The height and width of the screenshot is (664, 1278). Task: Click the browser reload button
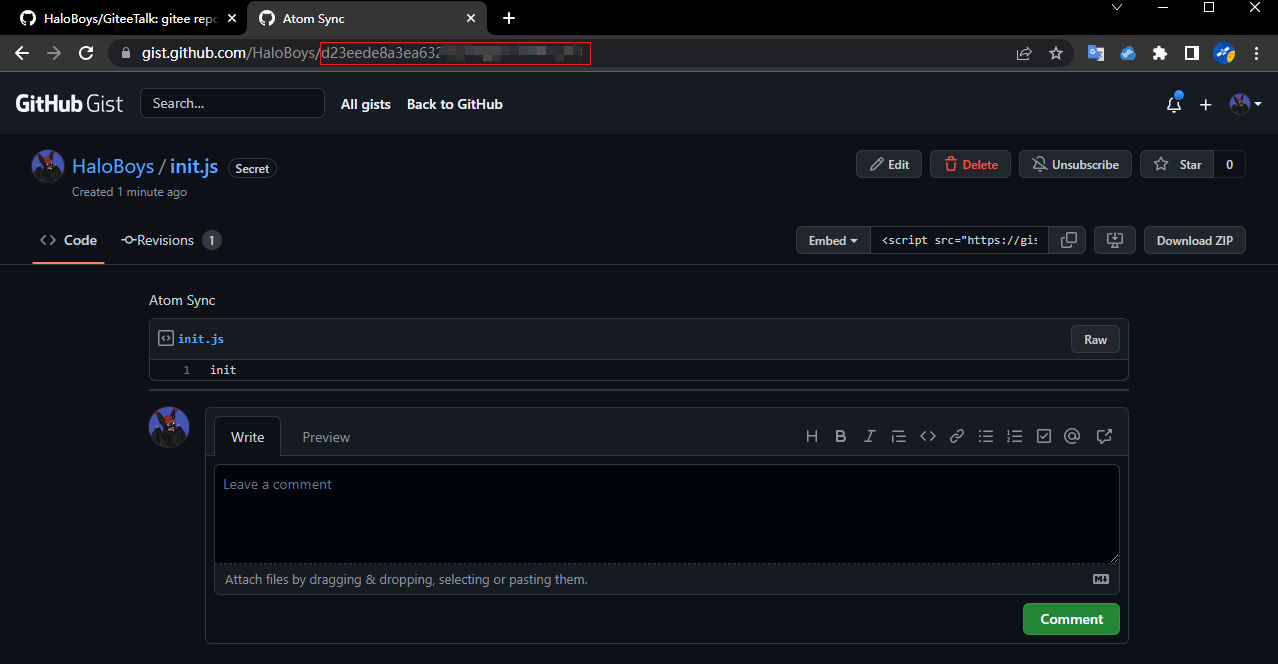86,53
